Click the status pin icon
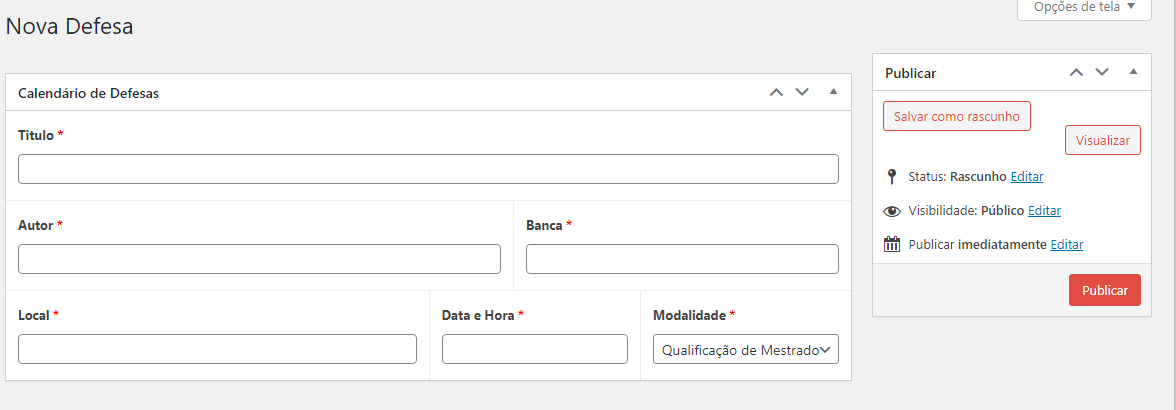The image size is (1176, 410). point(892,177)
